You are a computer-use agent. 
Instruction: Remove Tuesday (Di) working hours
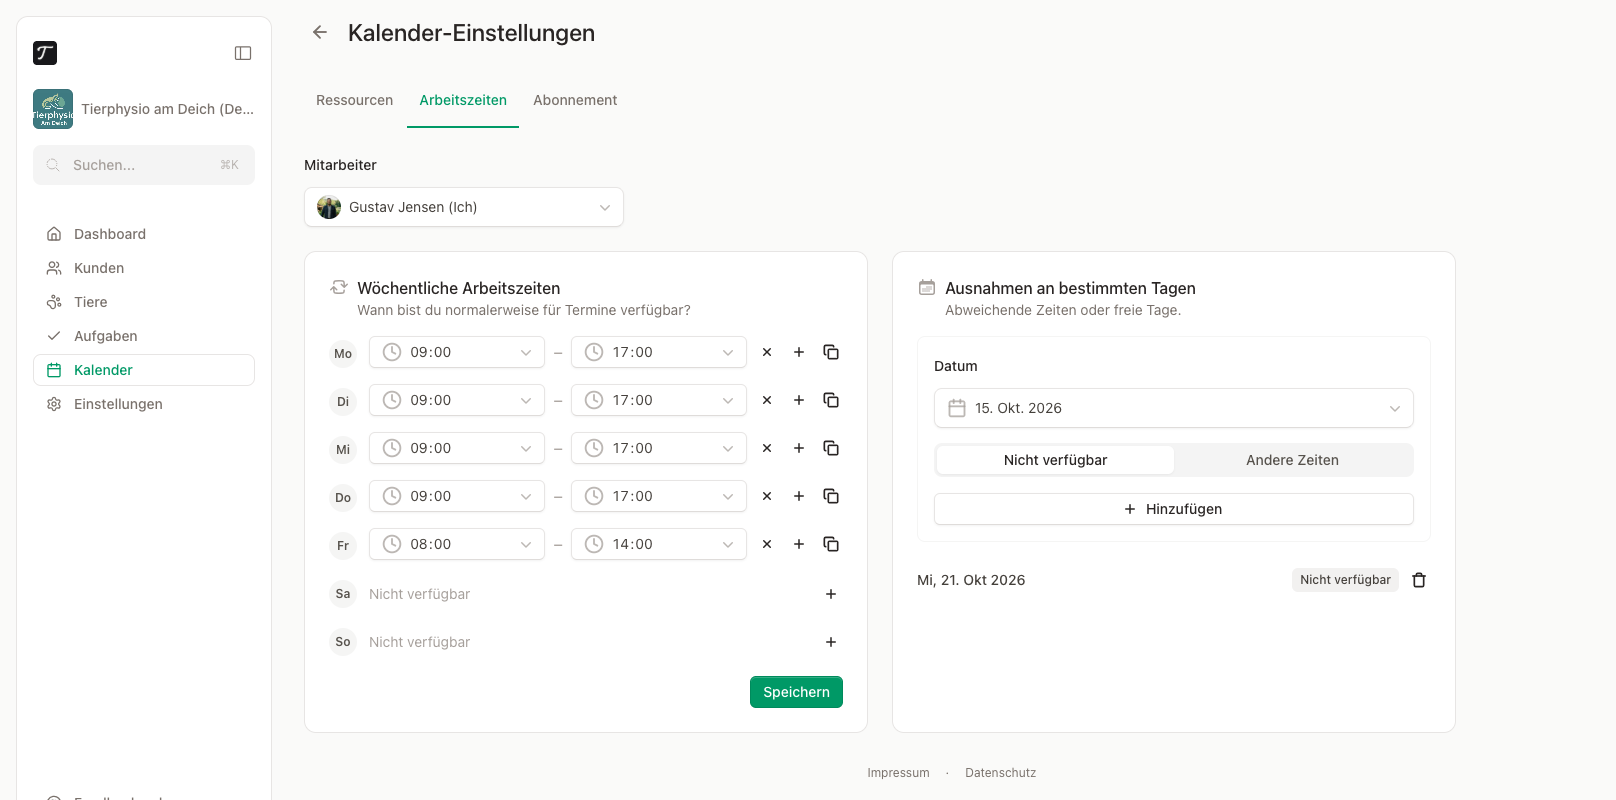tap(767, 400)
